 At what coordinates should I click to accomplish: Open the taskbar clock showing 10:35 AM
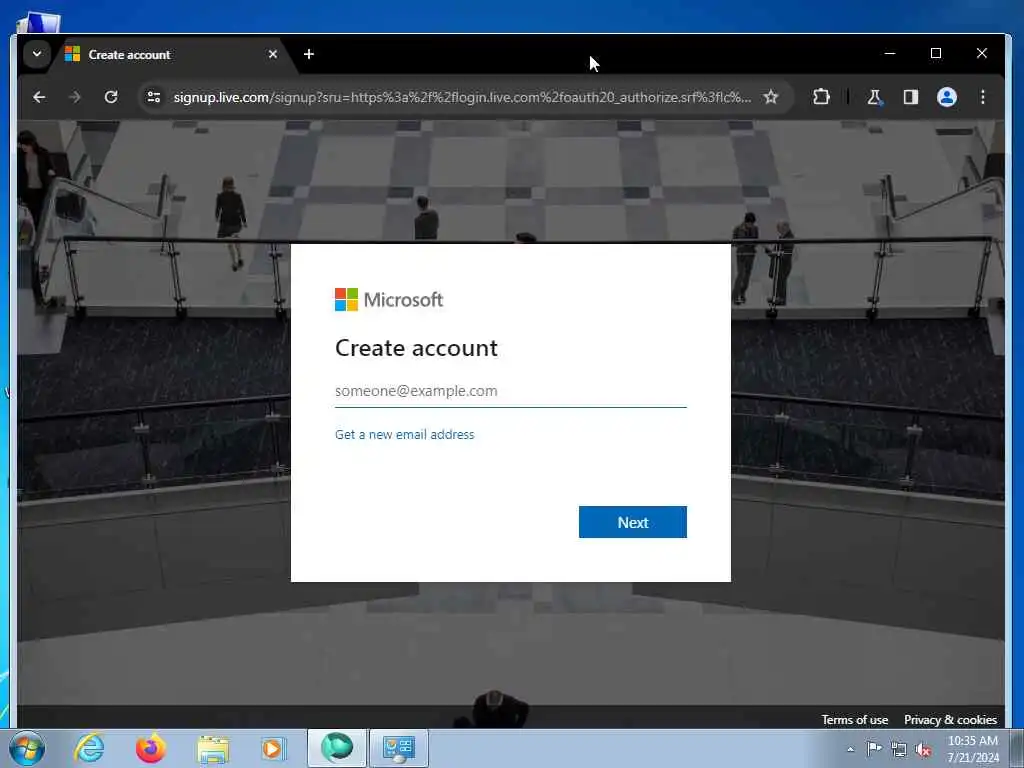click(x=972, y=749)
